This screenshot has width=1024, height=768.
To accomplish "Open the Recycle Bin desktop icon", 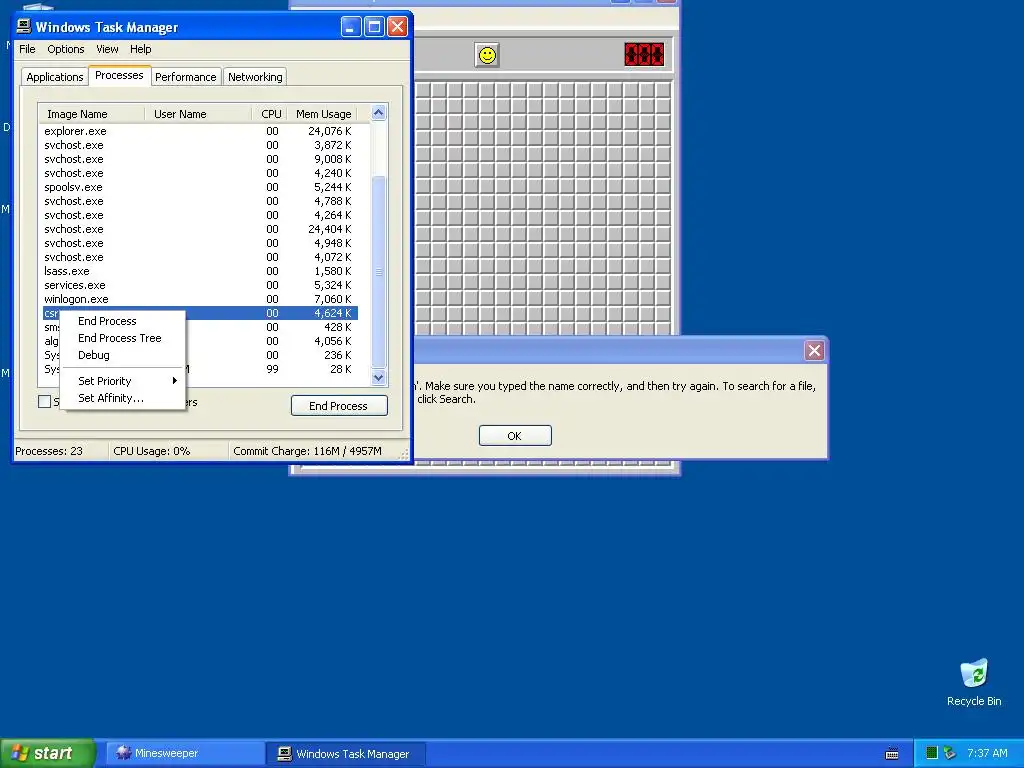I will pos(974,683).
